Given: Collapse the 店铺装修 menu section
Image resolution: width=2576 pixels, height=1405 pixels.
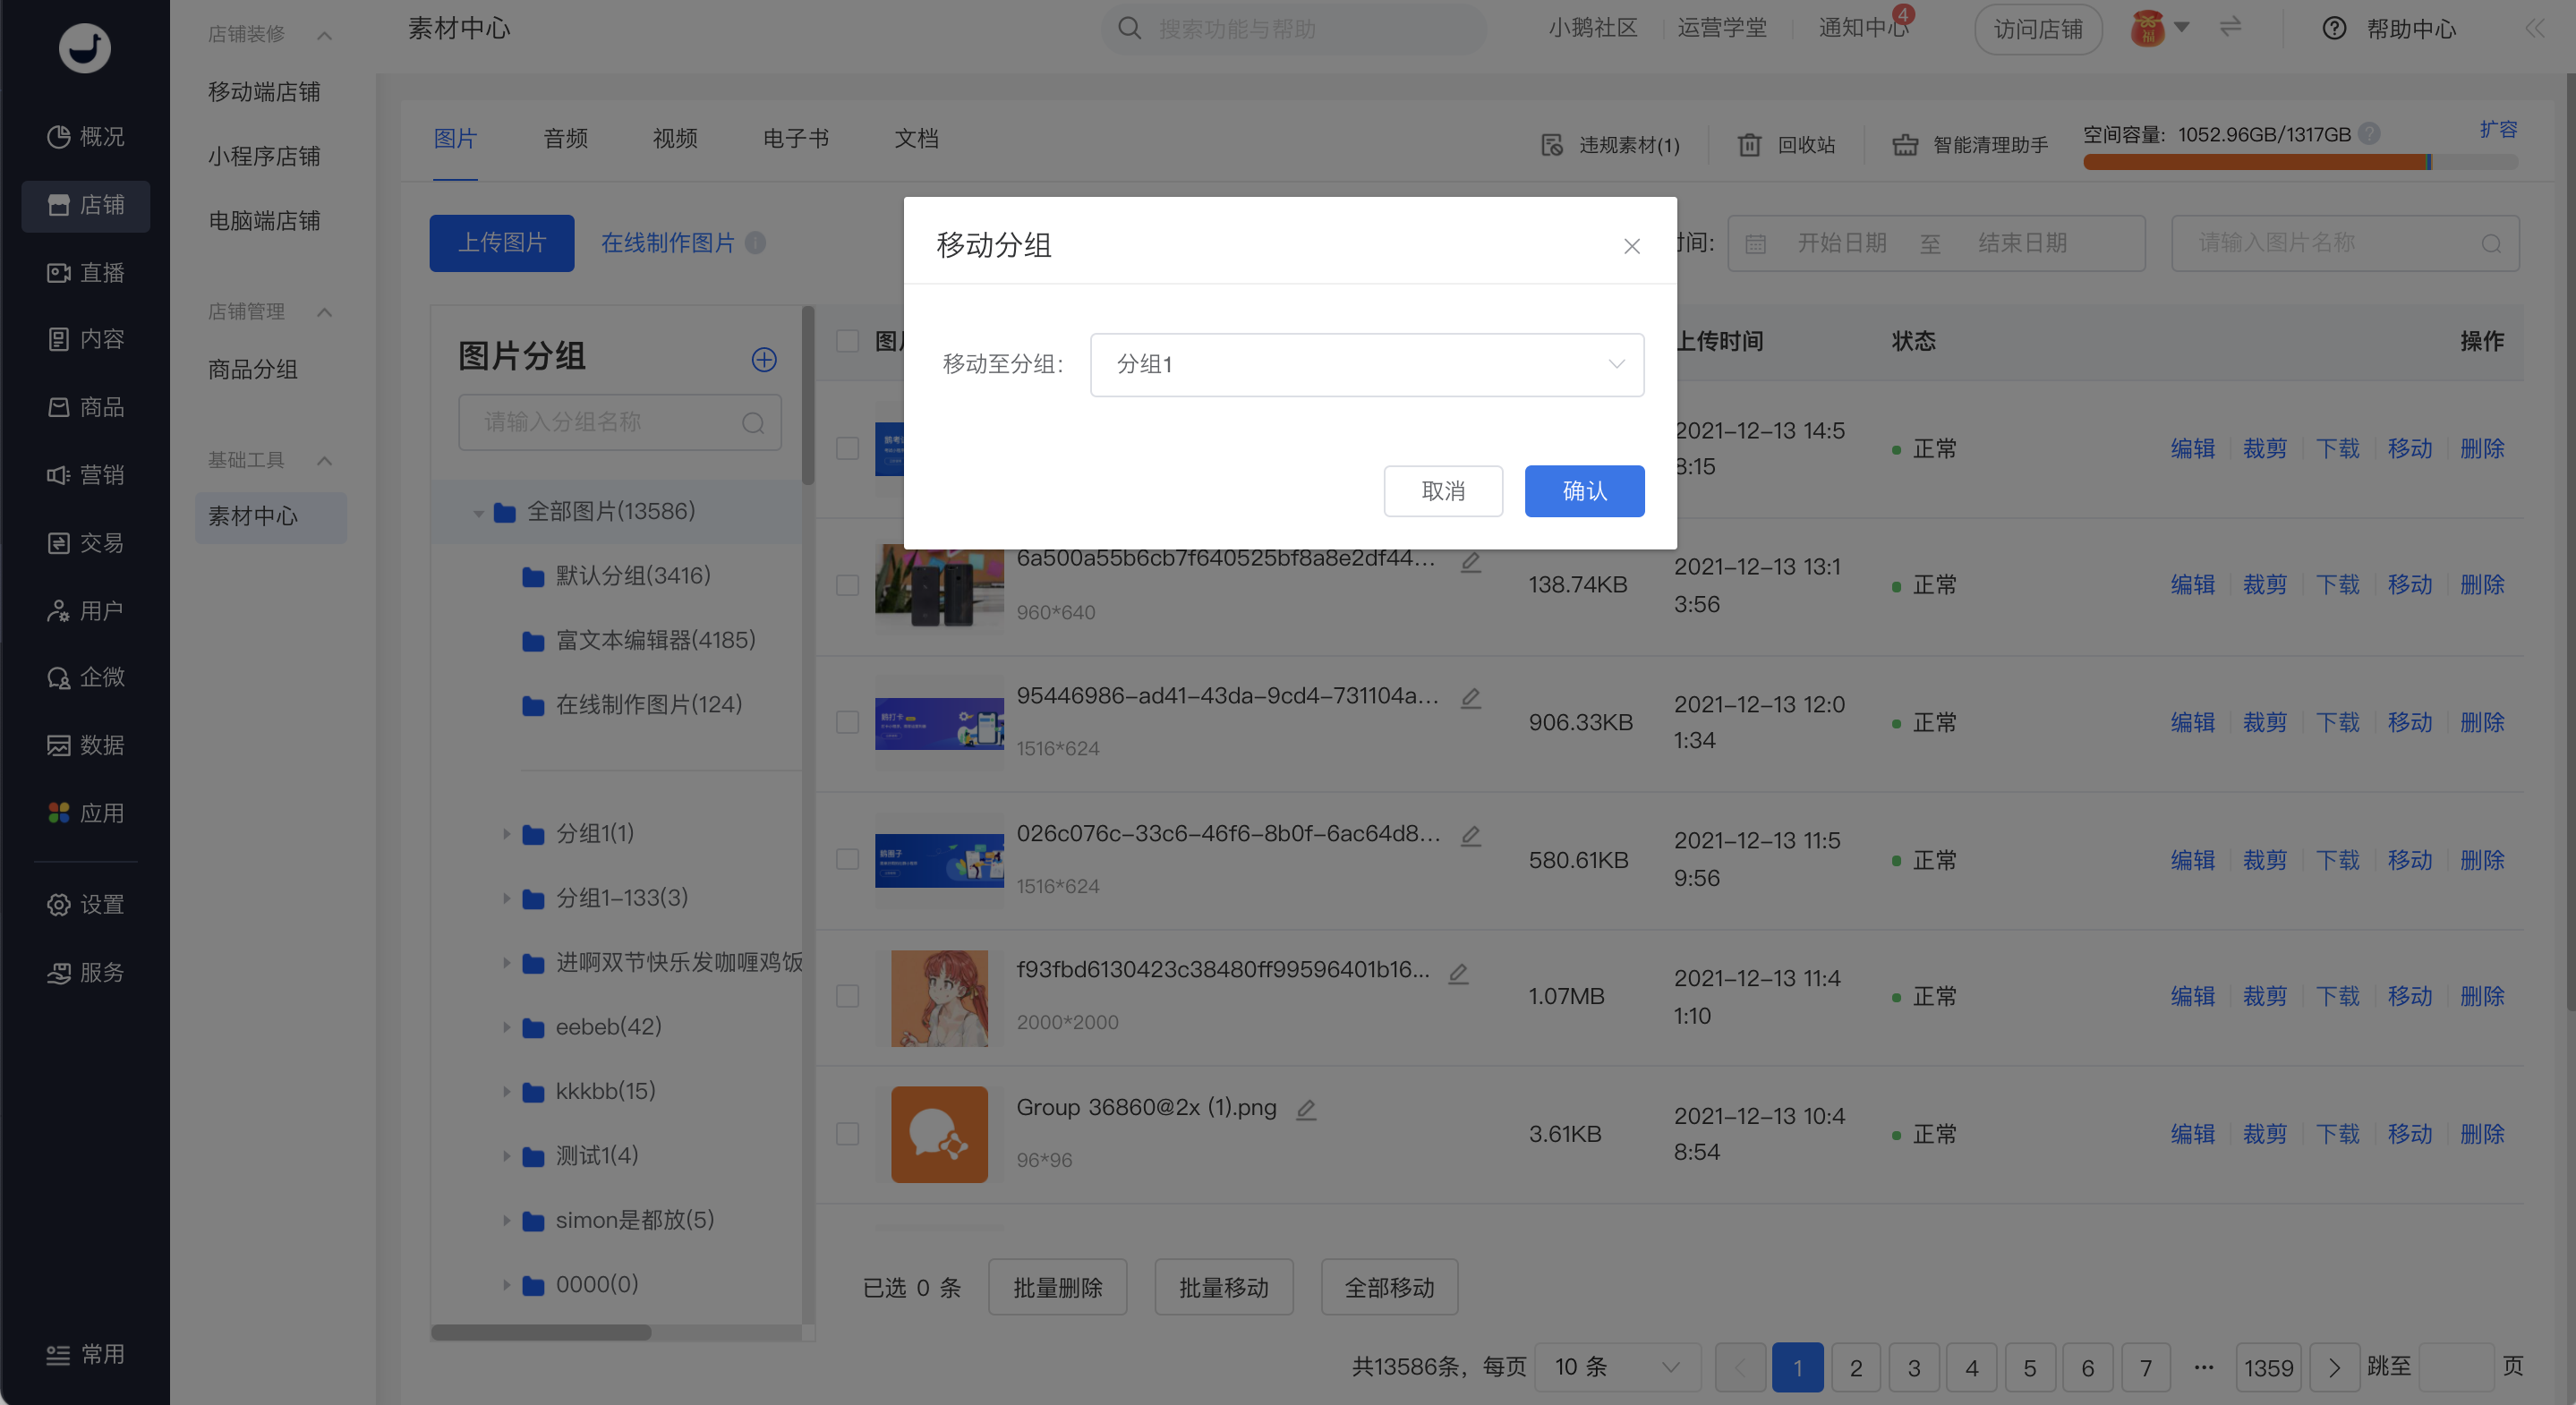Looking at the screenshot, I should pos(324,35).
